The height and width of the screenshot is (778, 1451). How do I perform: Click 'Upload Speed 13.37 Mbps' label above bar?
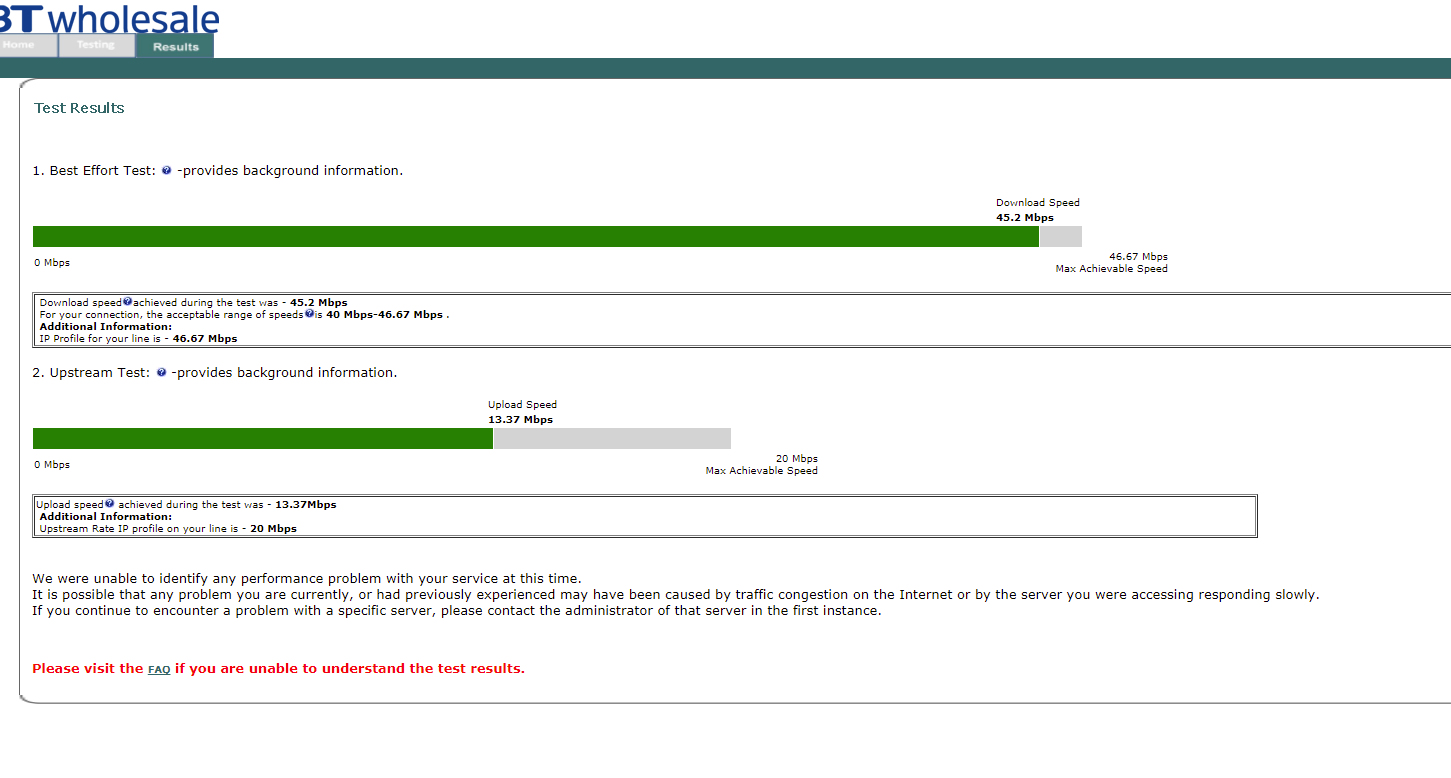click(521, 412)
